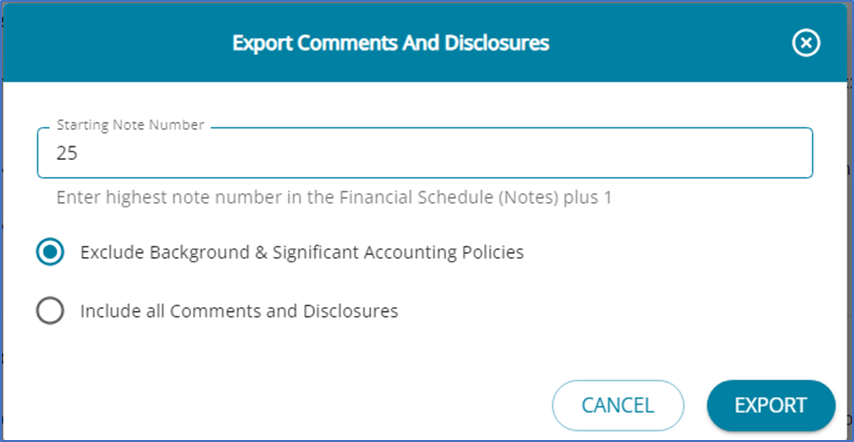Click the "Include all Comments and Disclosures" label text
Viewport: 854px width, 442px height.
point(239,311)
